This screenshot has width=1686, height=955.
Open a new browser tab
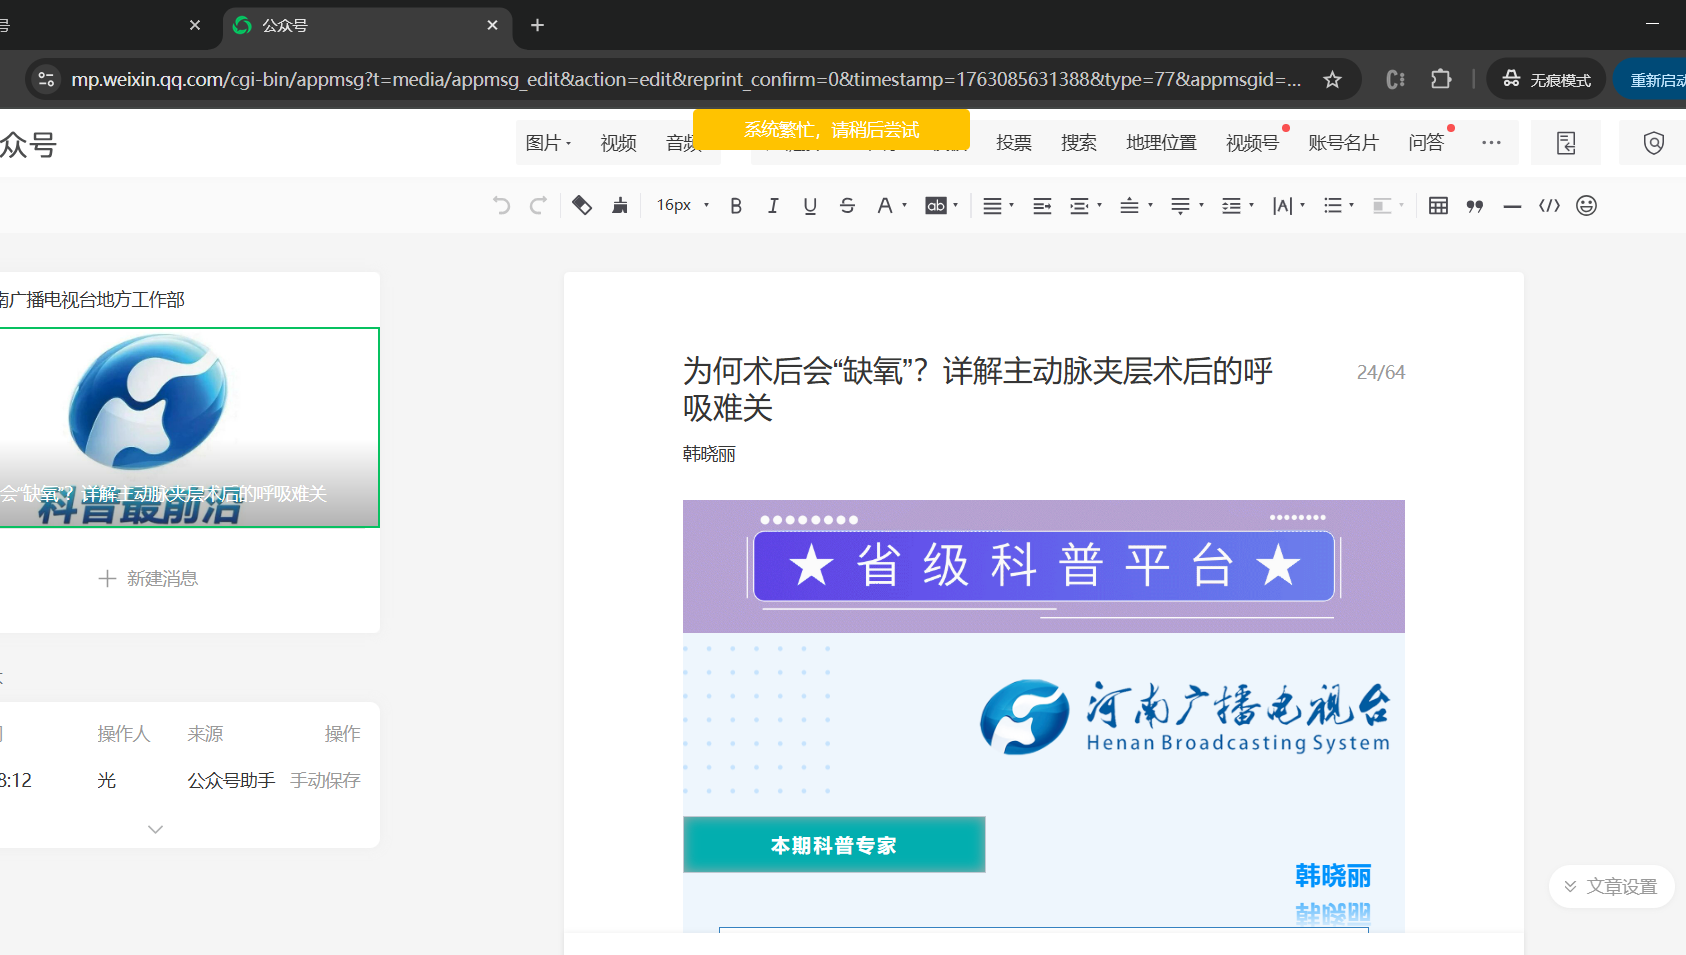[x=537, y=25]
